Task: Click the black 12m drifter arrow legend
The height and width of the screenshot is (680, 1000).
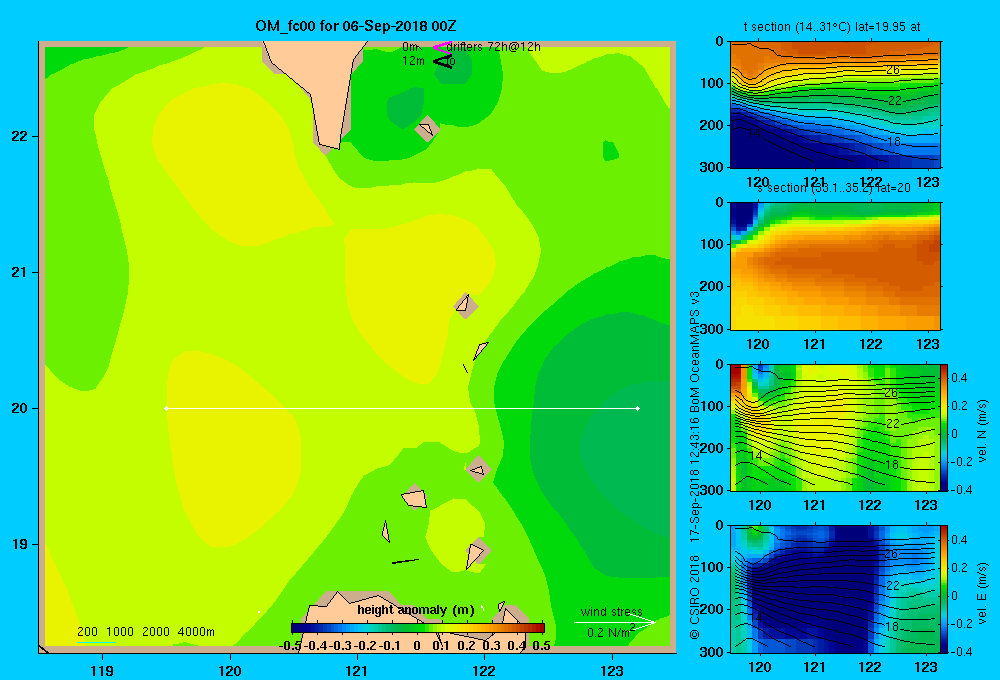Action: point(443,61)
